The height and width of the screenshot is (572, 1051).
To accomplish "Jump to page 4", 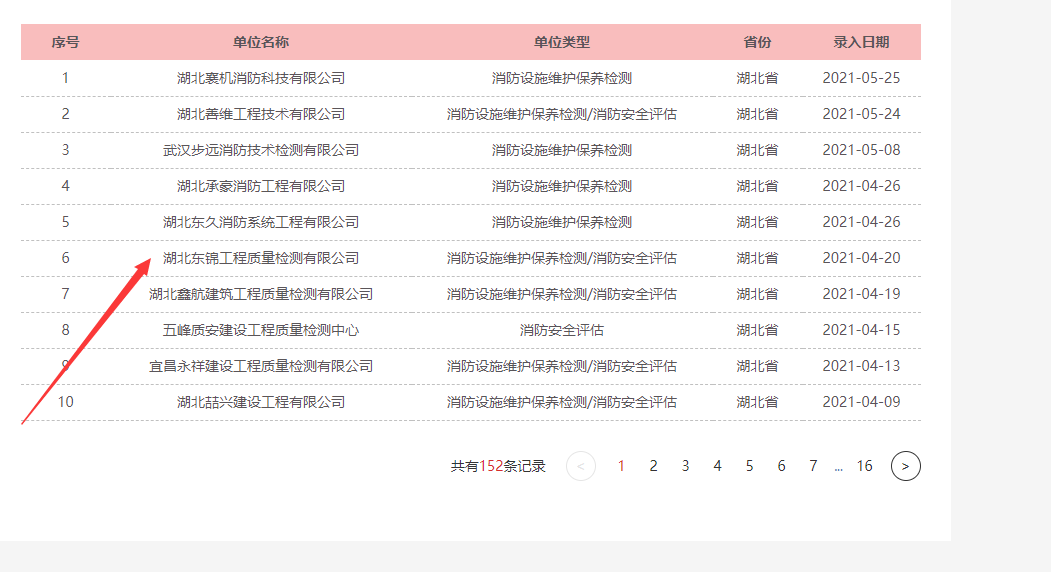I will tap(717, 466).
